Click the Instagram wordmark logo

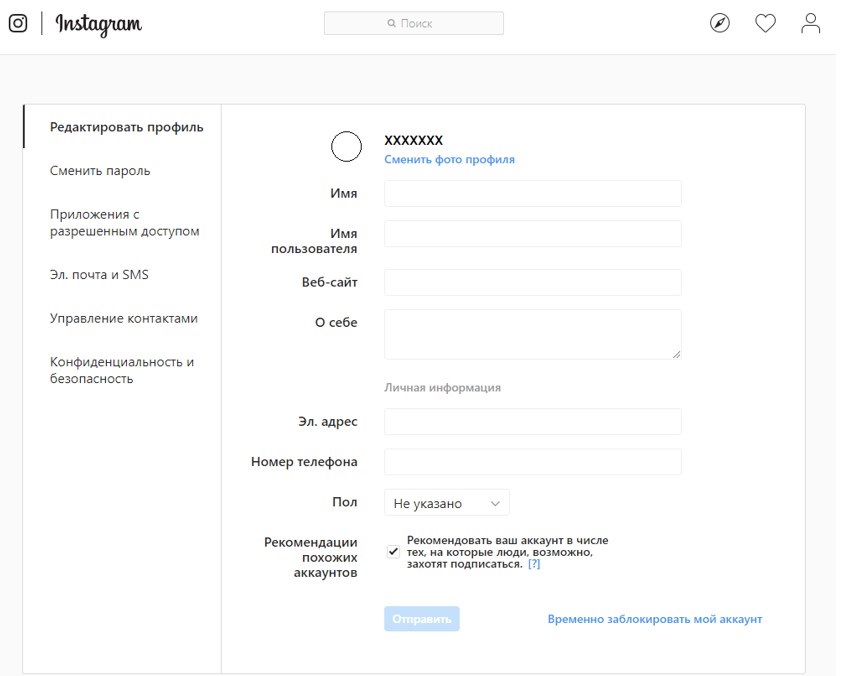pyautogui.click(x=99, y=24)
